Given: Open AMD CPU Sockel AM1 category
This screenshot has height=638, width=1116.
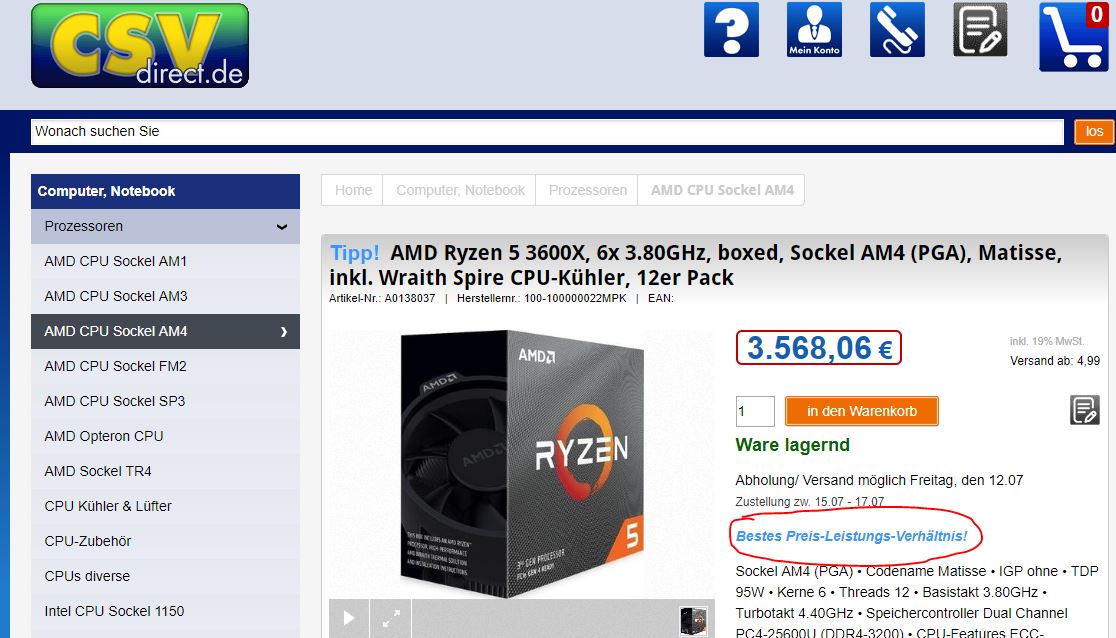Looking at the screenshot, I should [165, 261].
